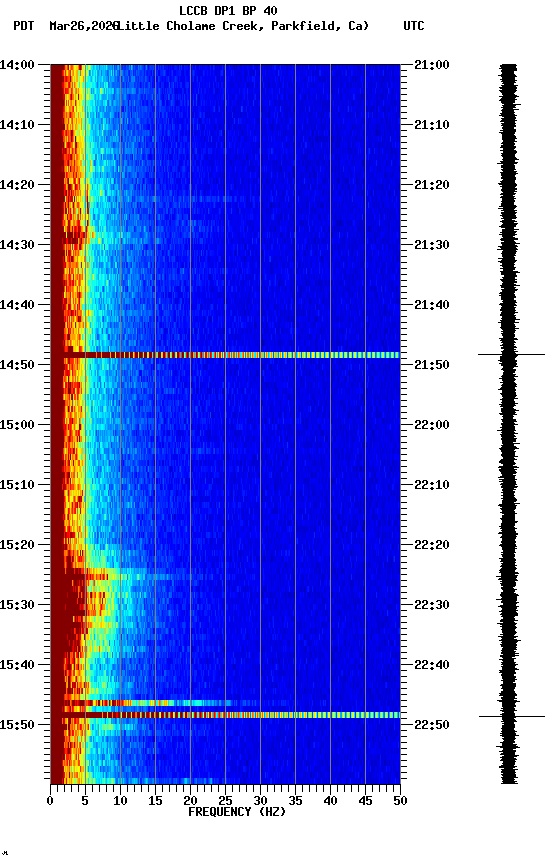The height and width of the screenshot is (864, 552).
Task: Click the 15:30 PDT time label
Action: [x=17, y=606]
